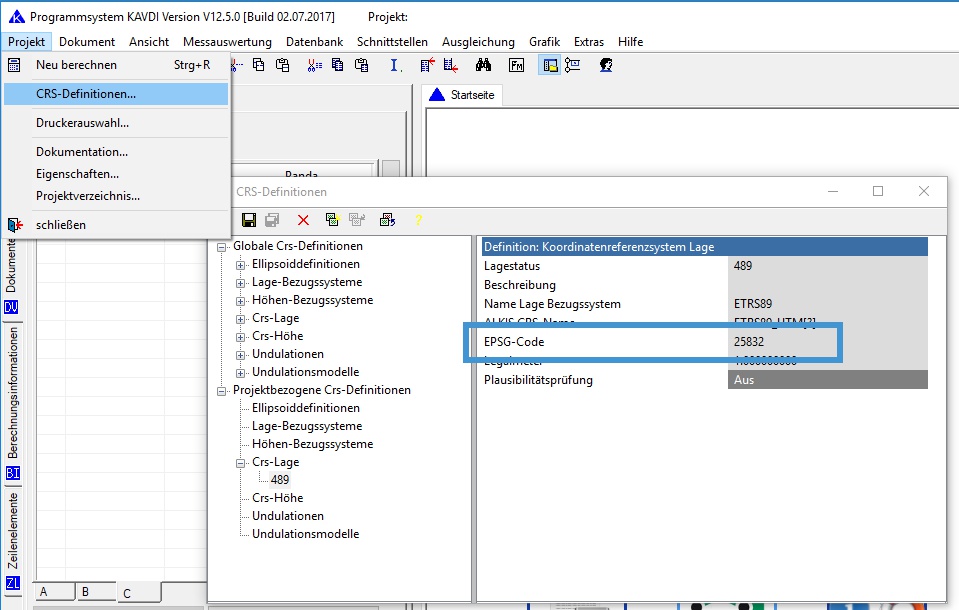
Task: Click the copy icon in main toolbar
Action: click(259, 65)
